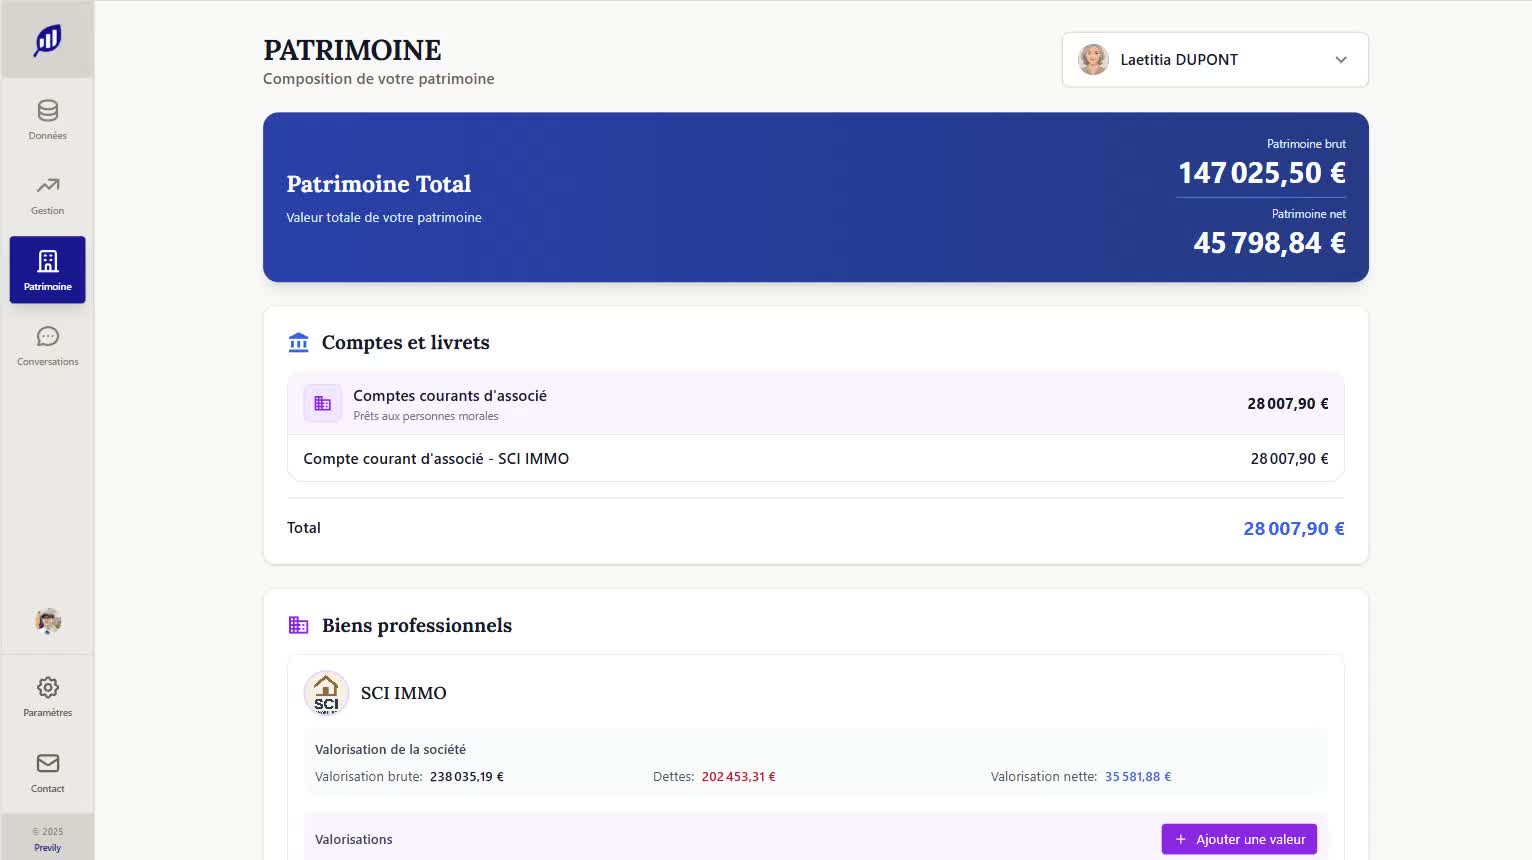Select the Patrimoine sidebar item
Screen dimensions: 1532x860
tap(47, 270)
